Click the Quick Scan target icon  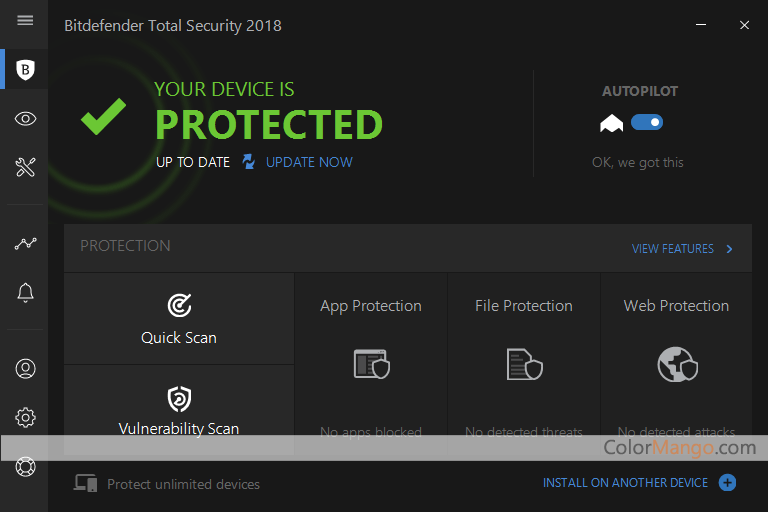tap(179, 305)
